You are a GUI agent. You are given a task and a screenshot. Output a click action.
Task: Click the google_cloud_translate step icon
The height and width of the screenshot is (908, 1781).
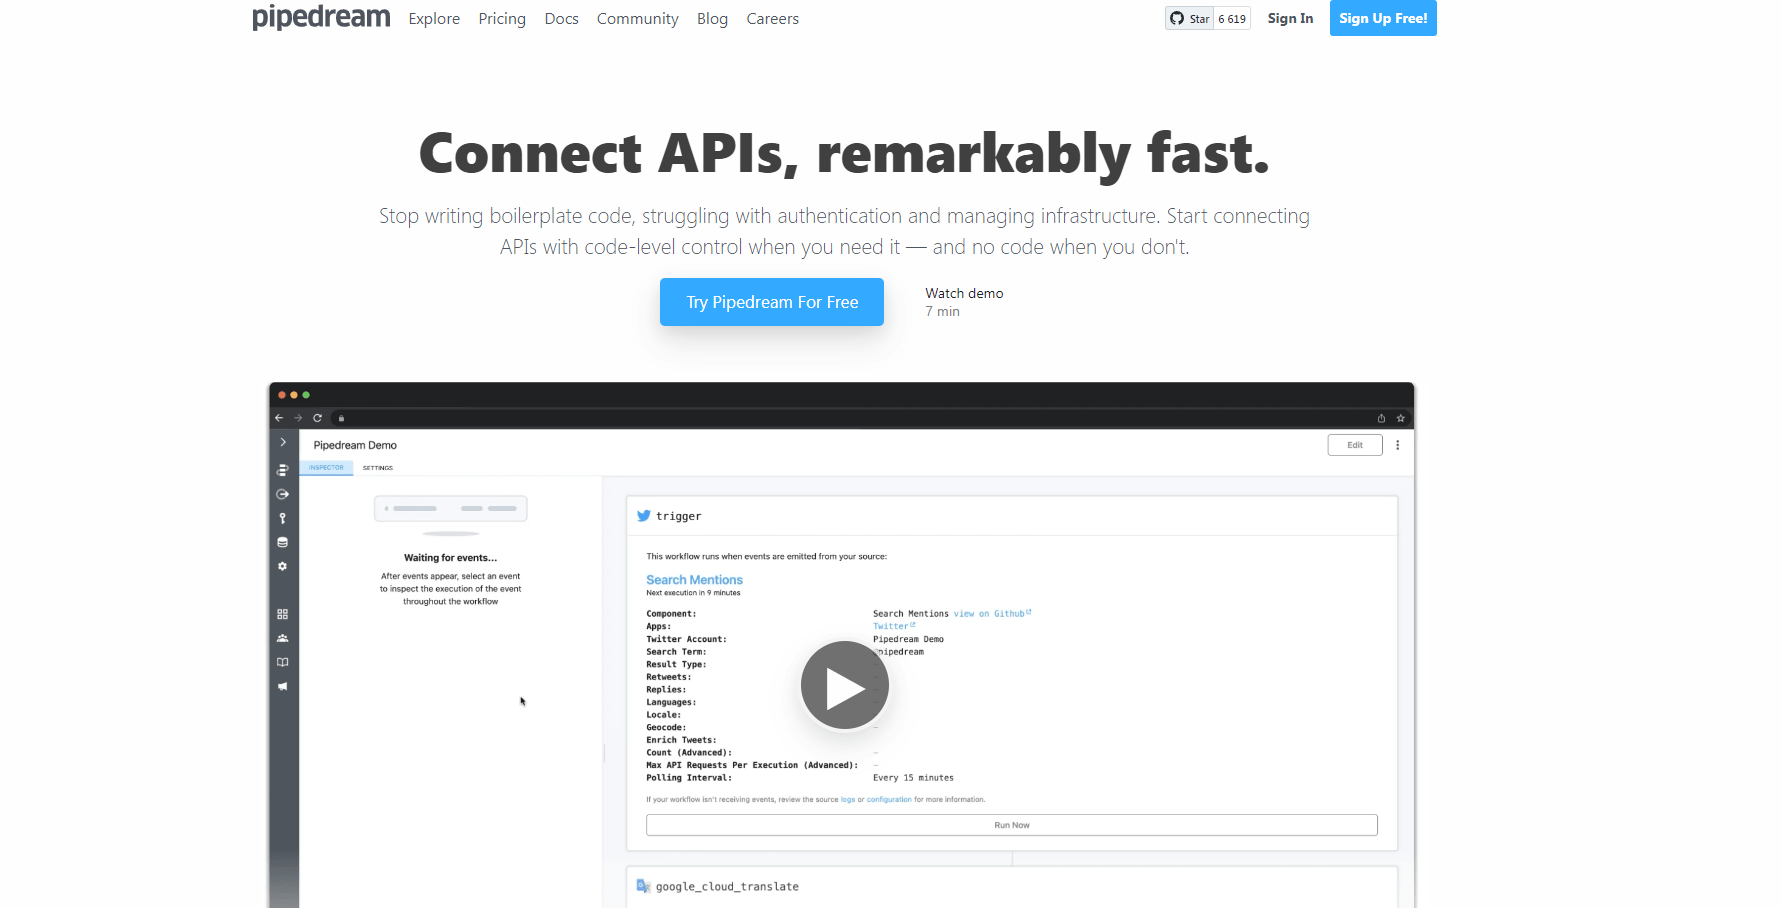[641, 885]
